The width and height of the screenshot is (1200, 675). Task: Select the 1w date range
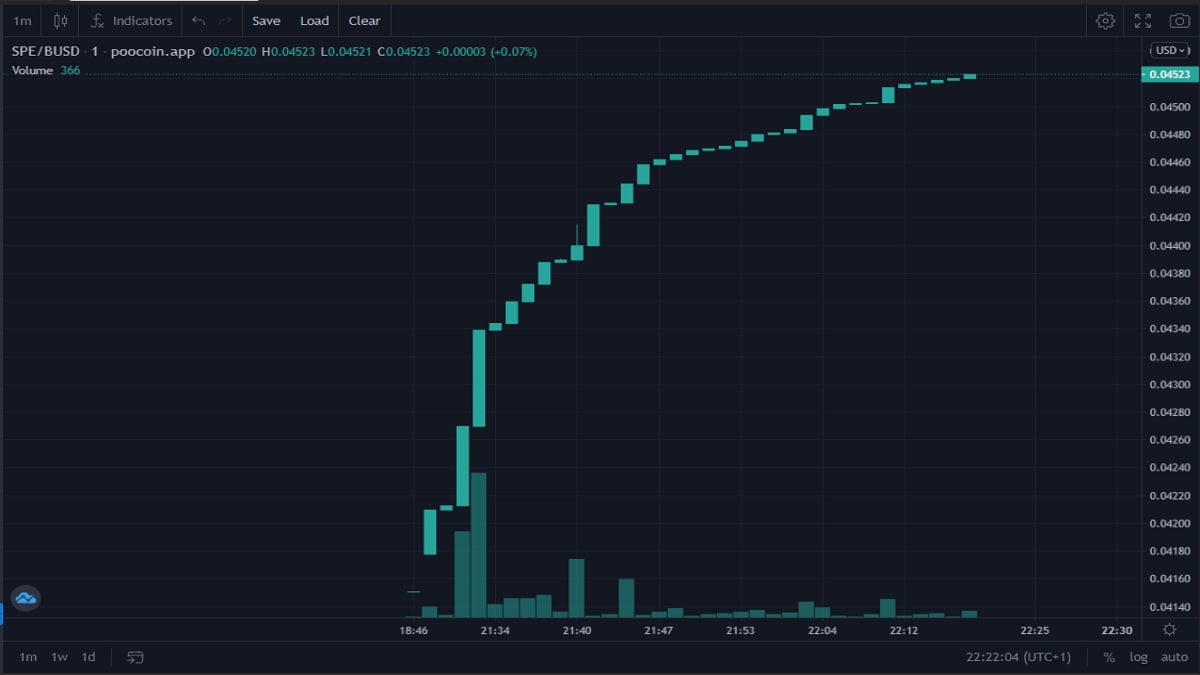click(60, 657)
